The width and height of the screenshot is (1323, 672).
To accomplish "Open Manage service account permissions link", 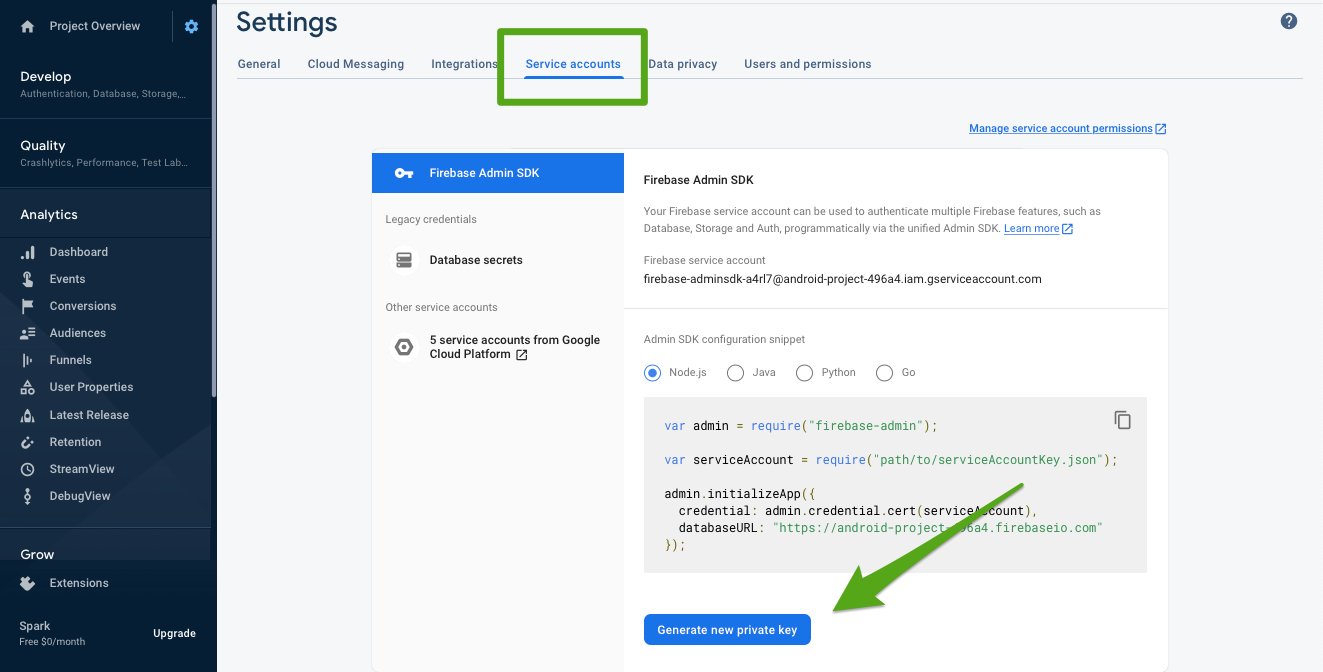I will pyautogui.click(x=1061, y=129).
